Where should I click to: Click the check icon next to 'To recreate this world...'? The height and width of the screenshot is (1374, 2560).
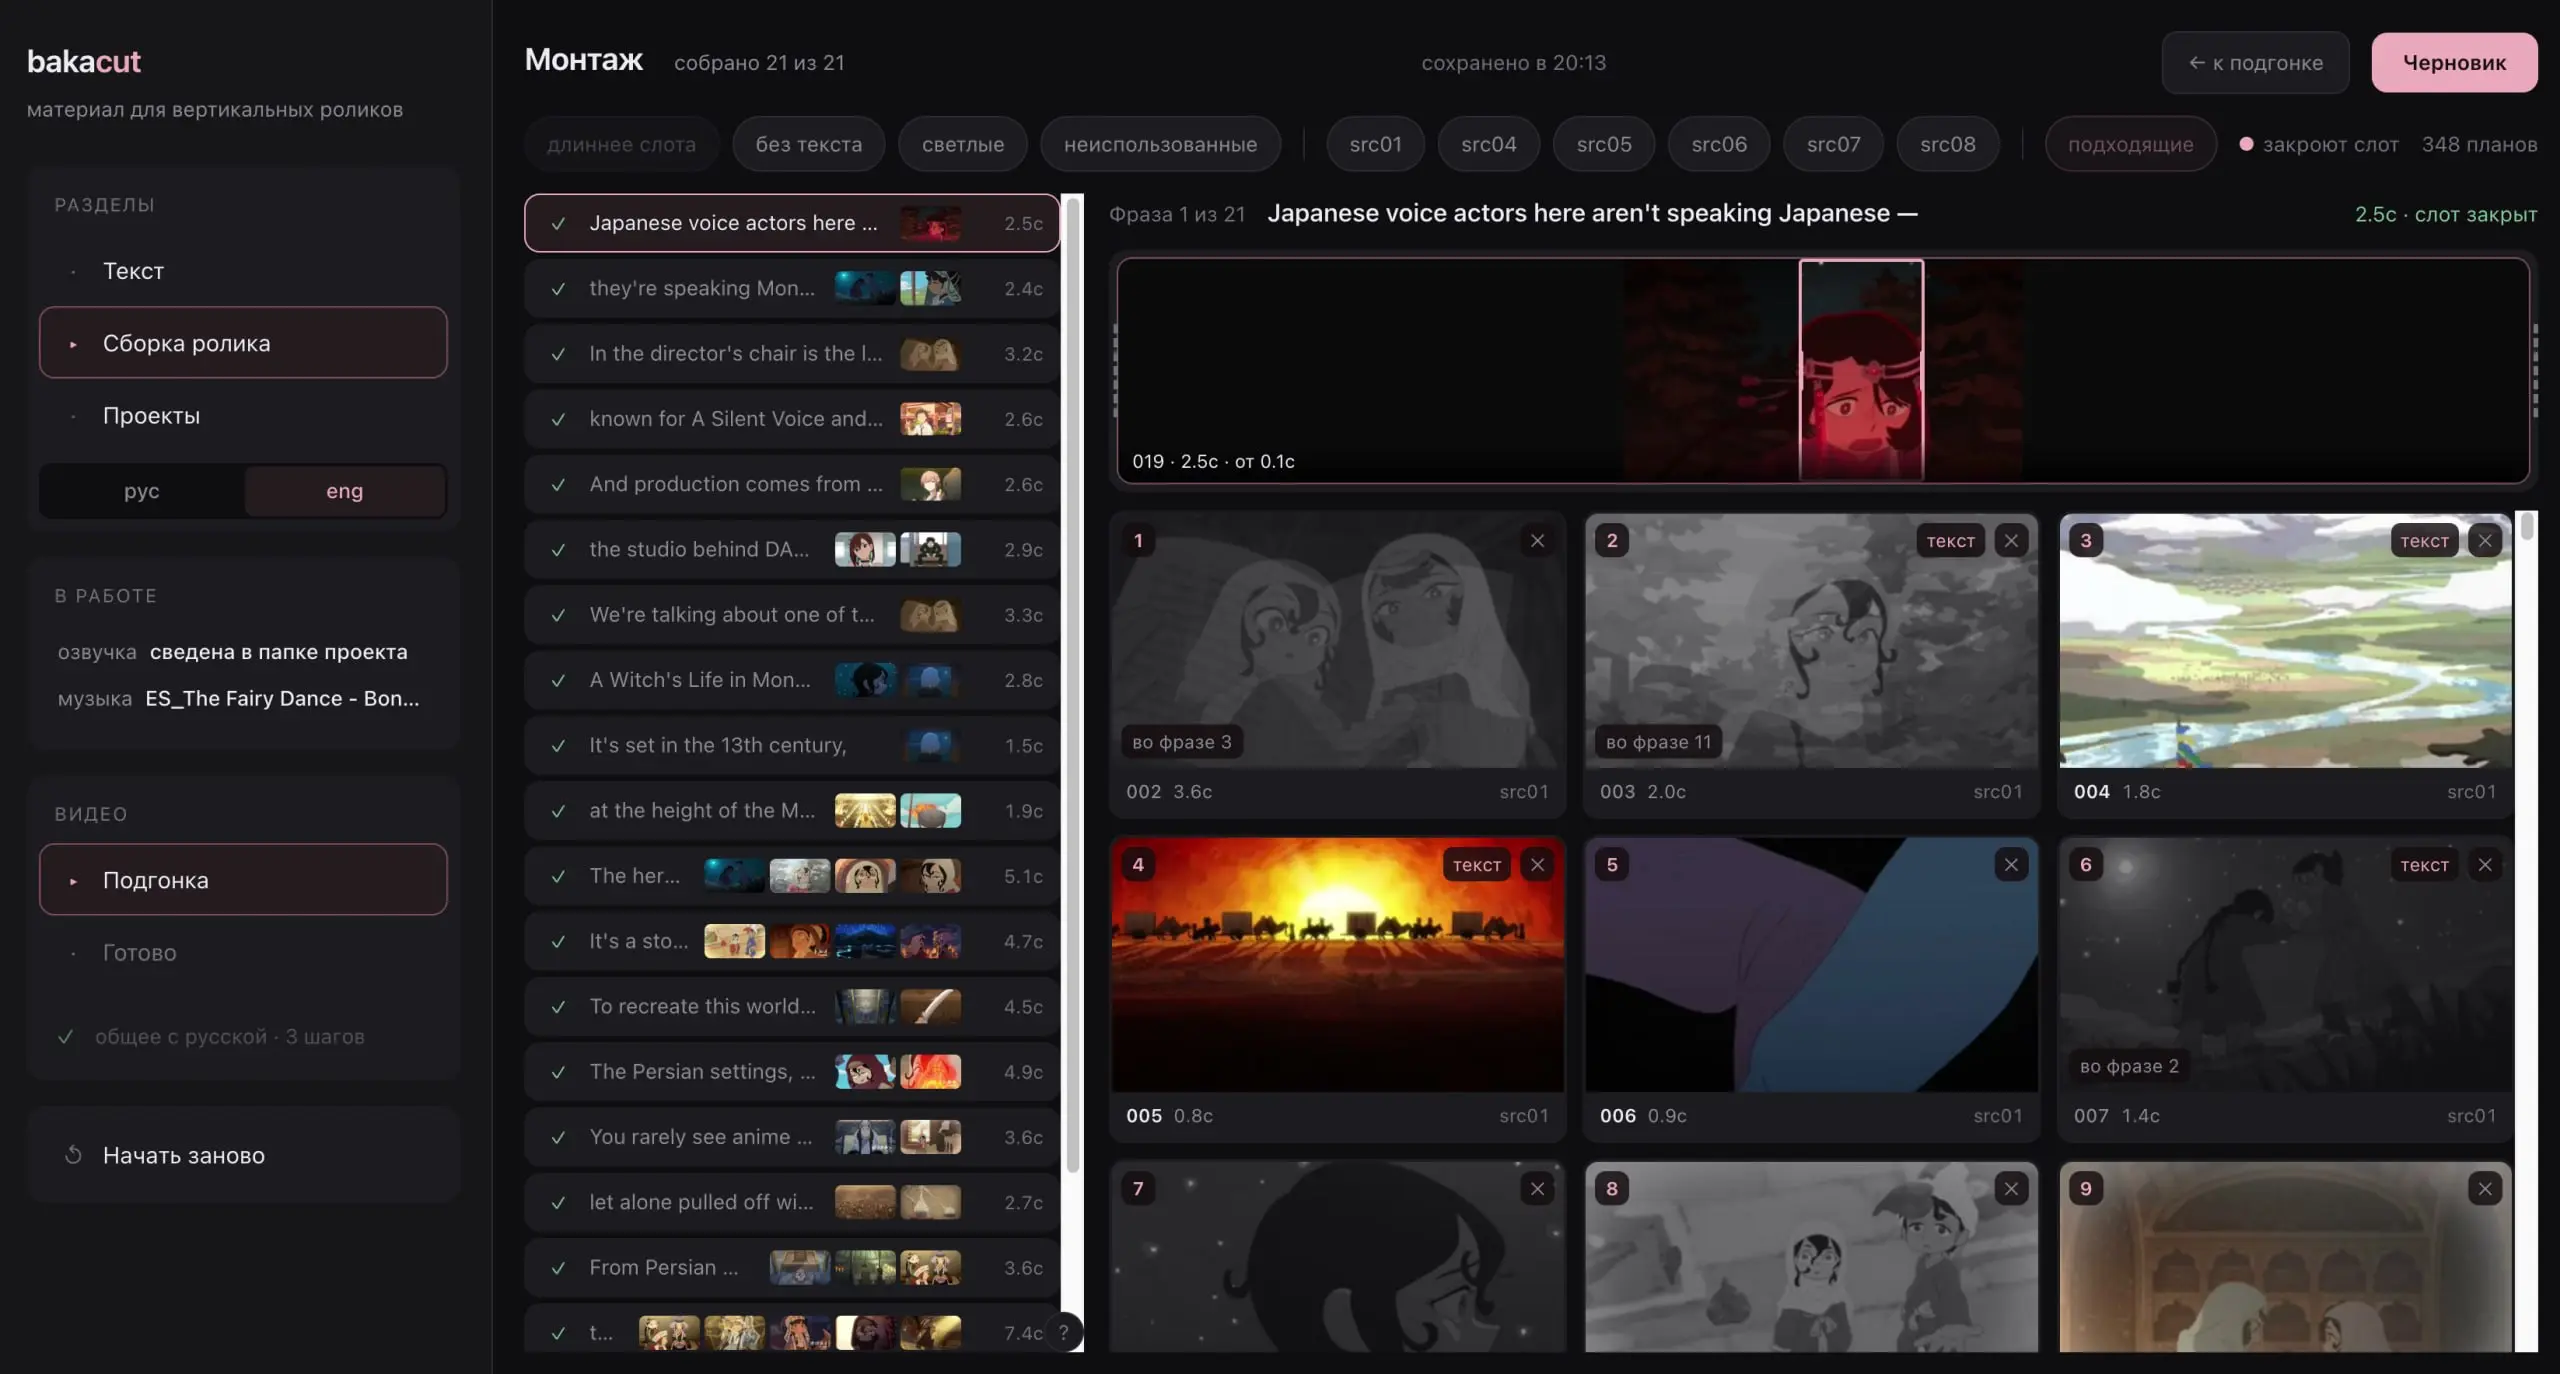pyautogui.click(x=559, y=1007)
